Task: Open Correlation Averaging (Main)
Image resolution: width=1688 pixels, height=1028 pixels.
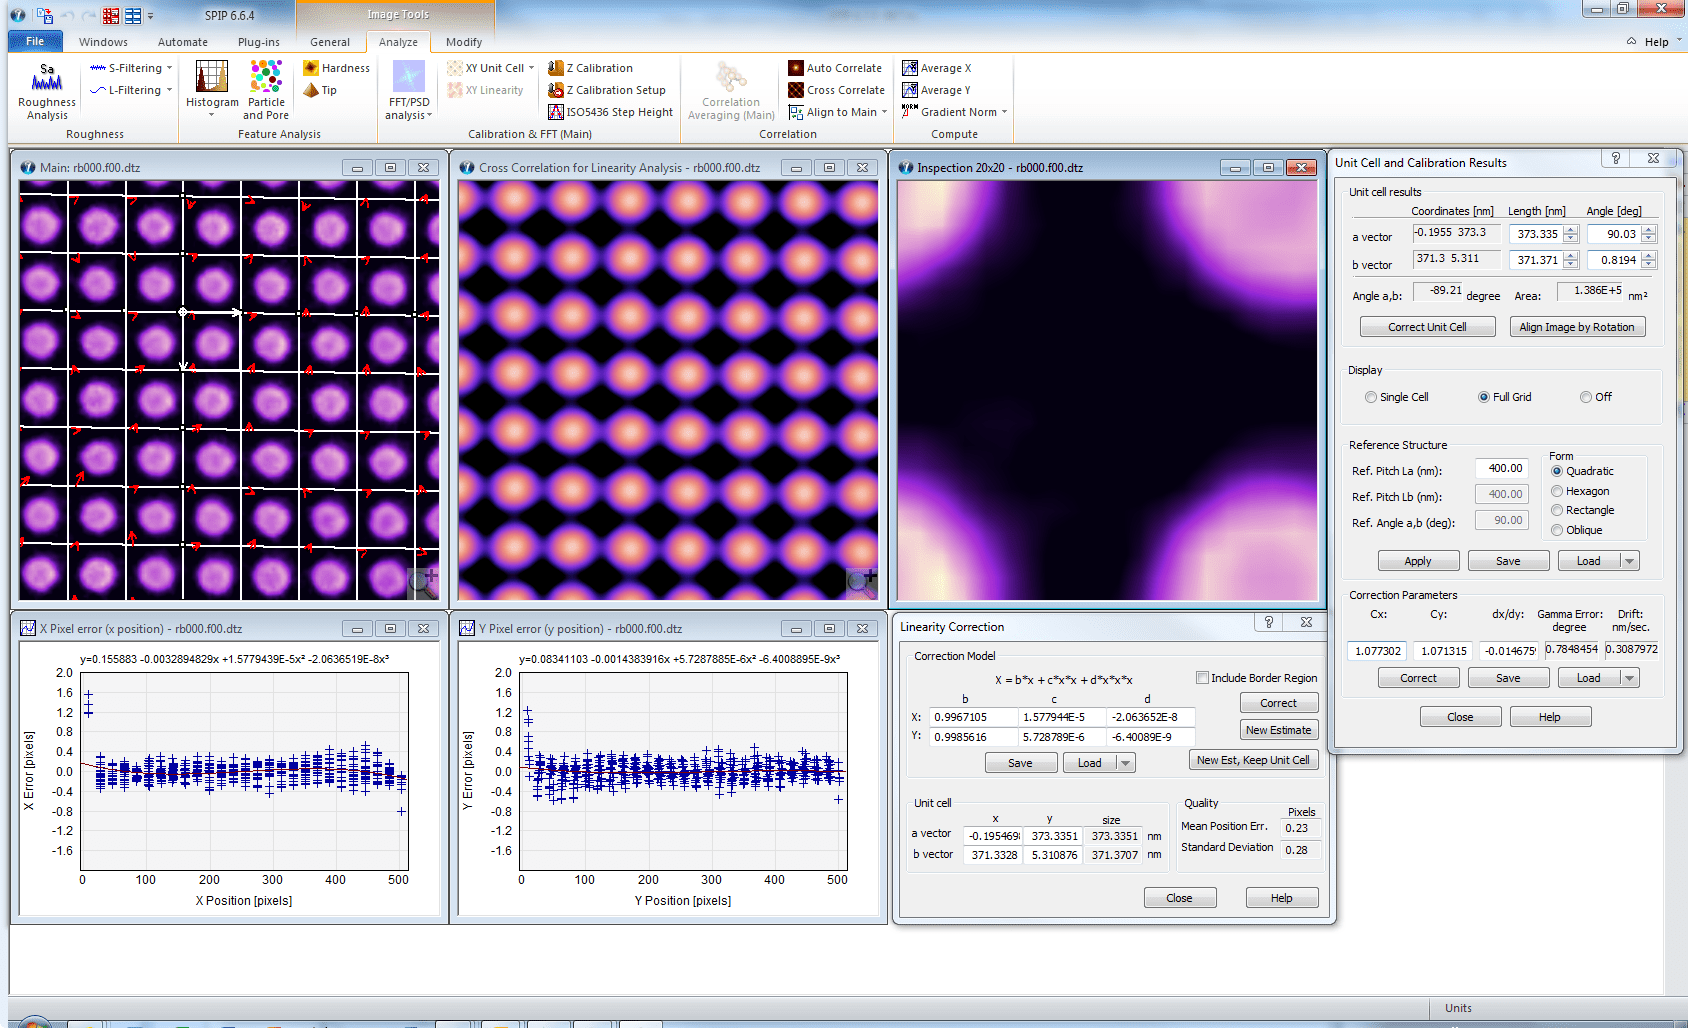Action: coord(729,90)
